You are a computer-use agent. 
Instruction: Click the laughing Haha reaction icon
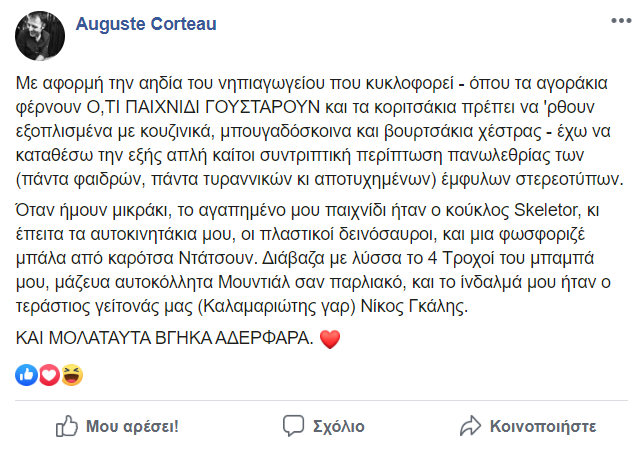[71, 374]
